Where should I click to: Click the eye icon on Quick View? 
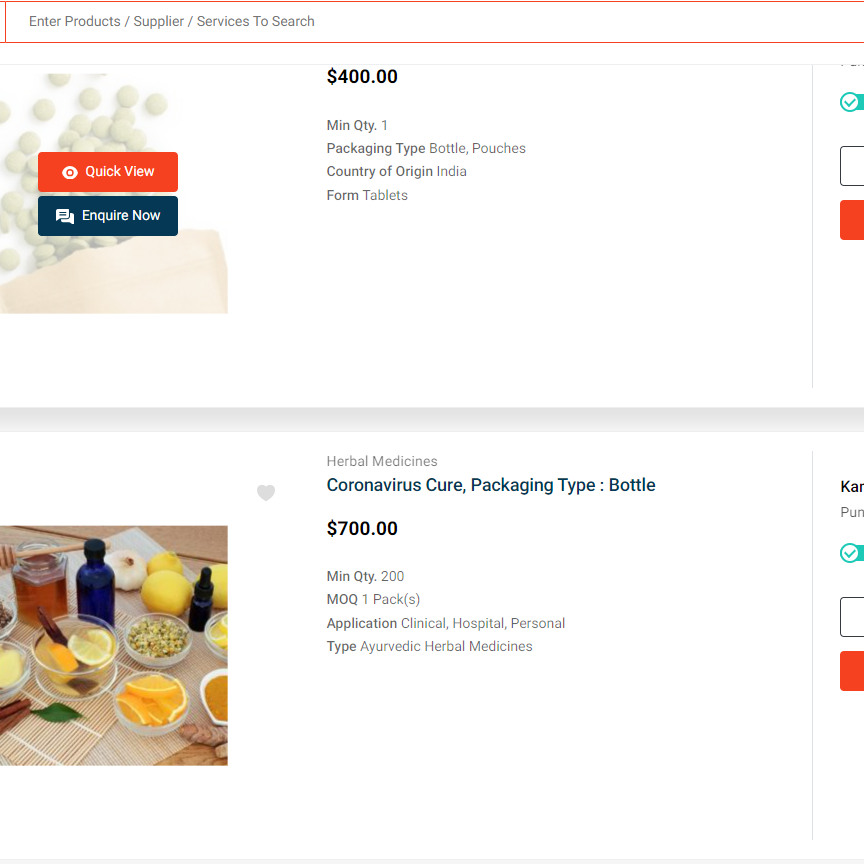(x=69, y=172)
